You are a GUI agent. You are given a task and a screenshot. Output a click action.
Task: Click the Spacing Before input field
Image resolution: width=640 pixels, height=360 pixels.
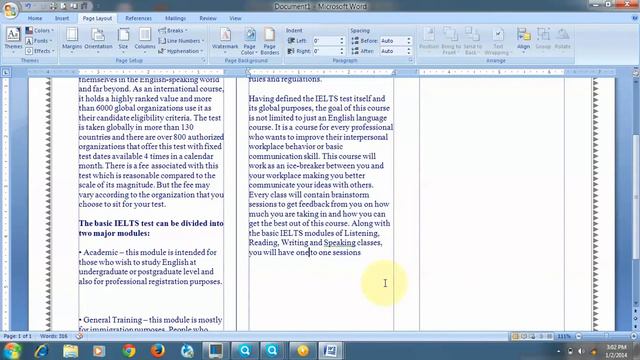pyautogui.click(x=393, y=41)
